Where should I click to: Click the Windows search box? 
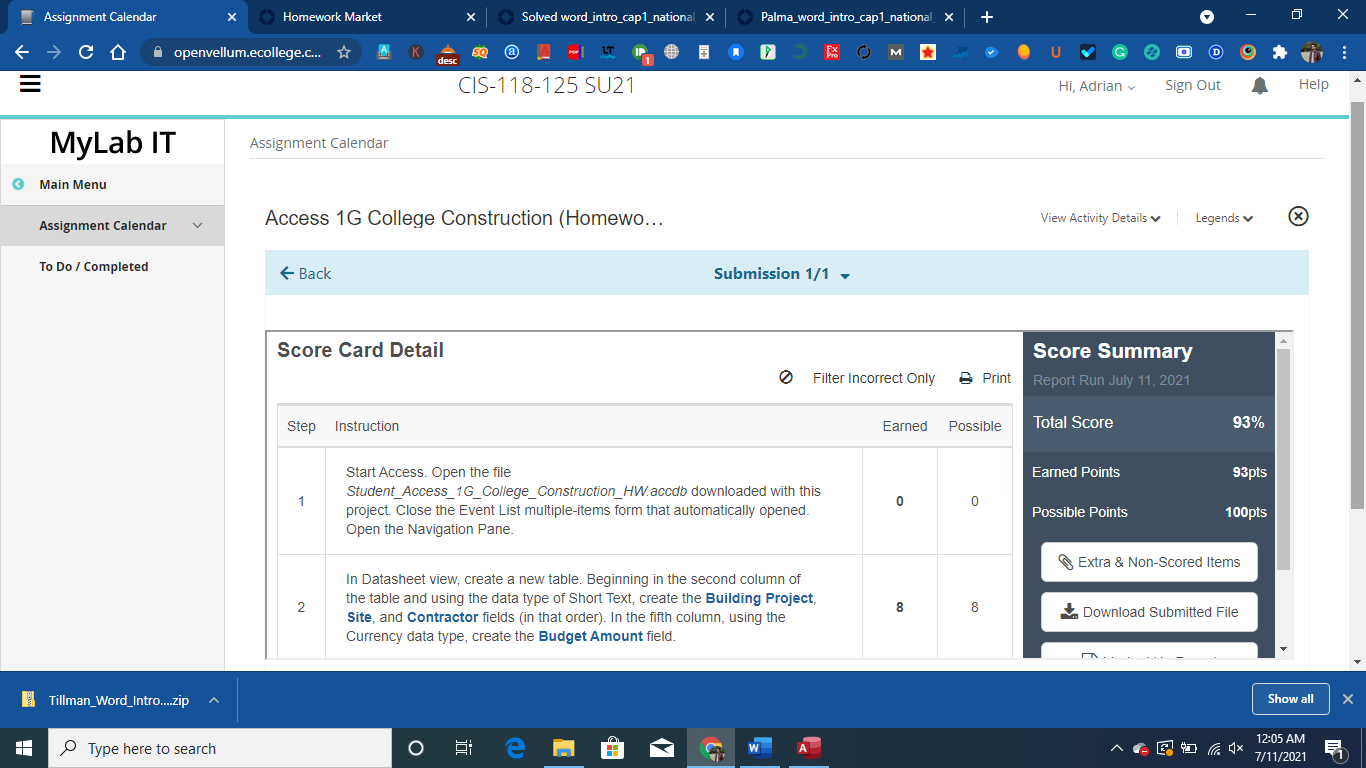tap(220, 748)
